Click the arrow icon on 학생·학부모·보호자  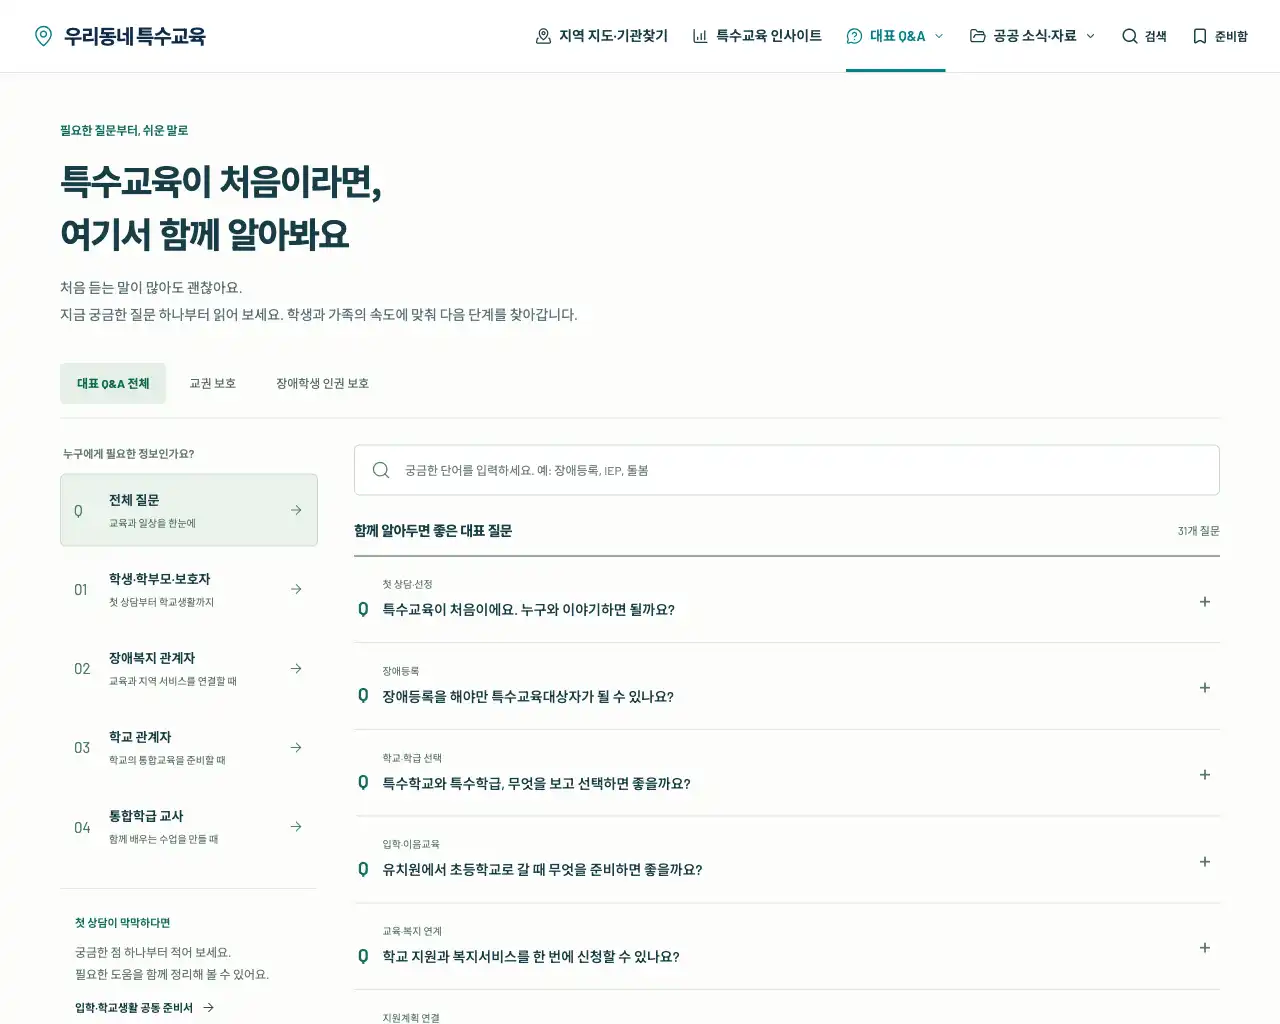(x=296, y=589)
